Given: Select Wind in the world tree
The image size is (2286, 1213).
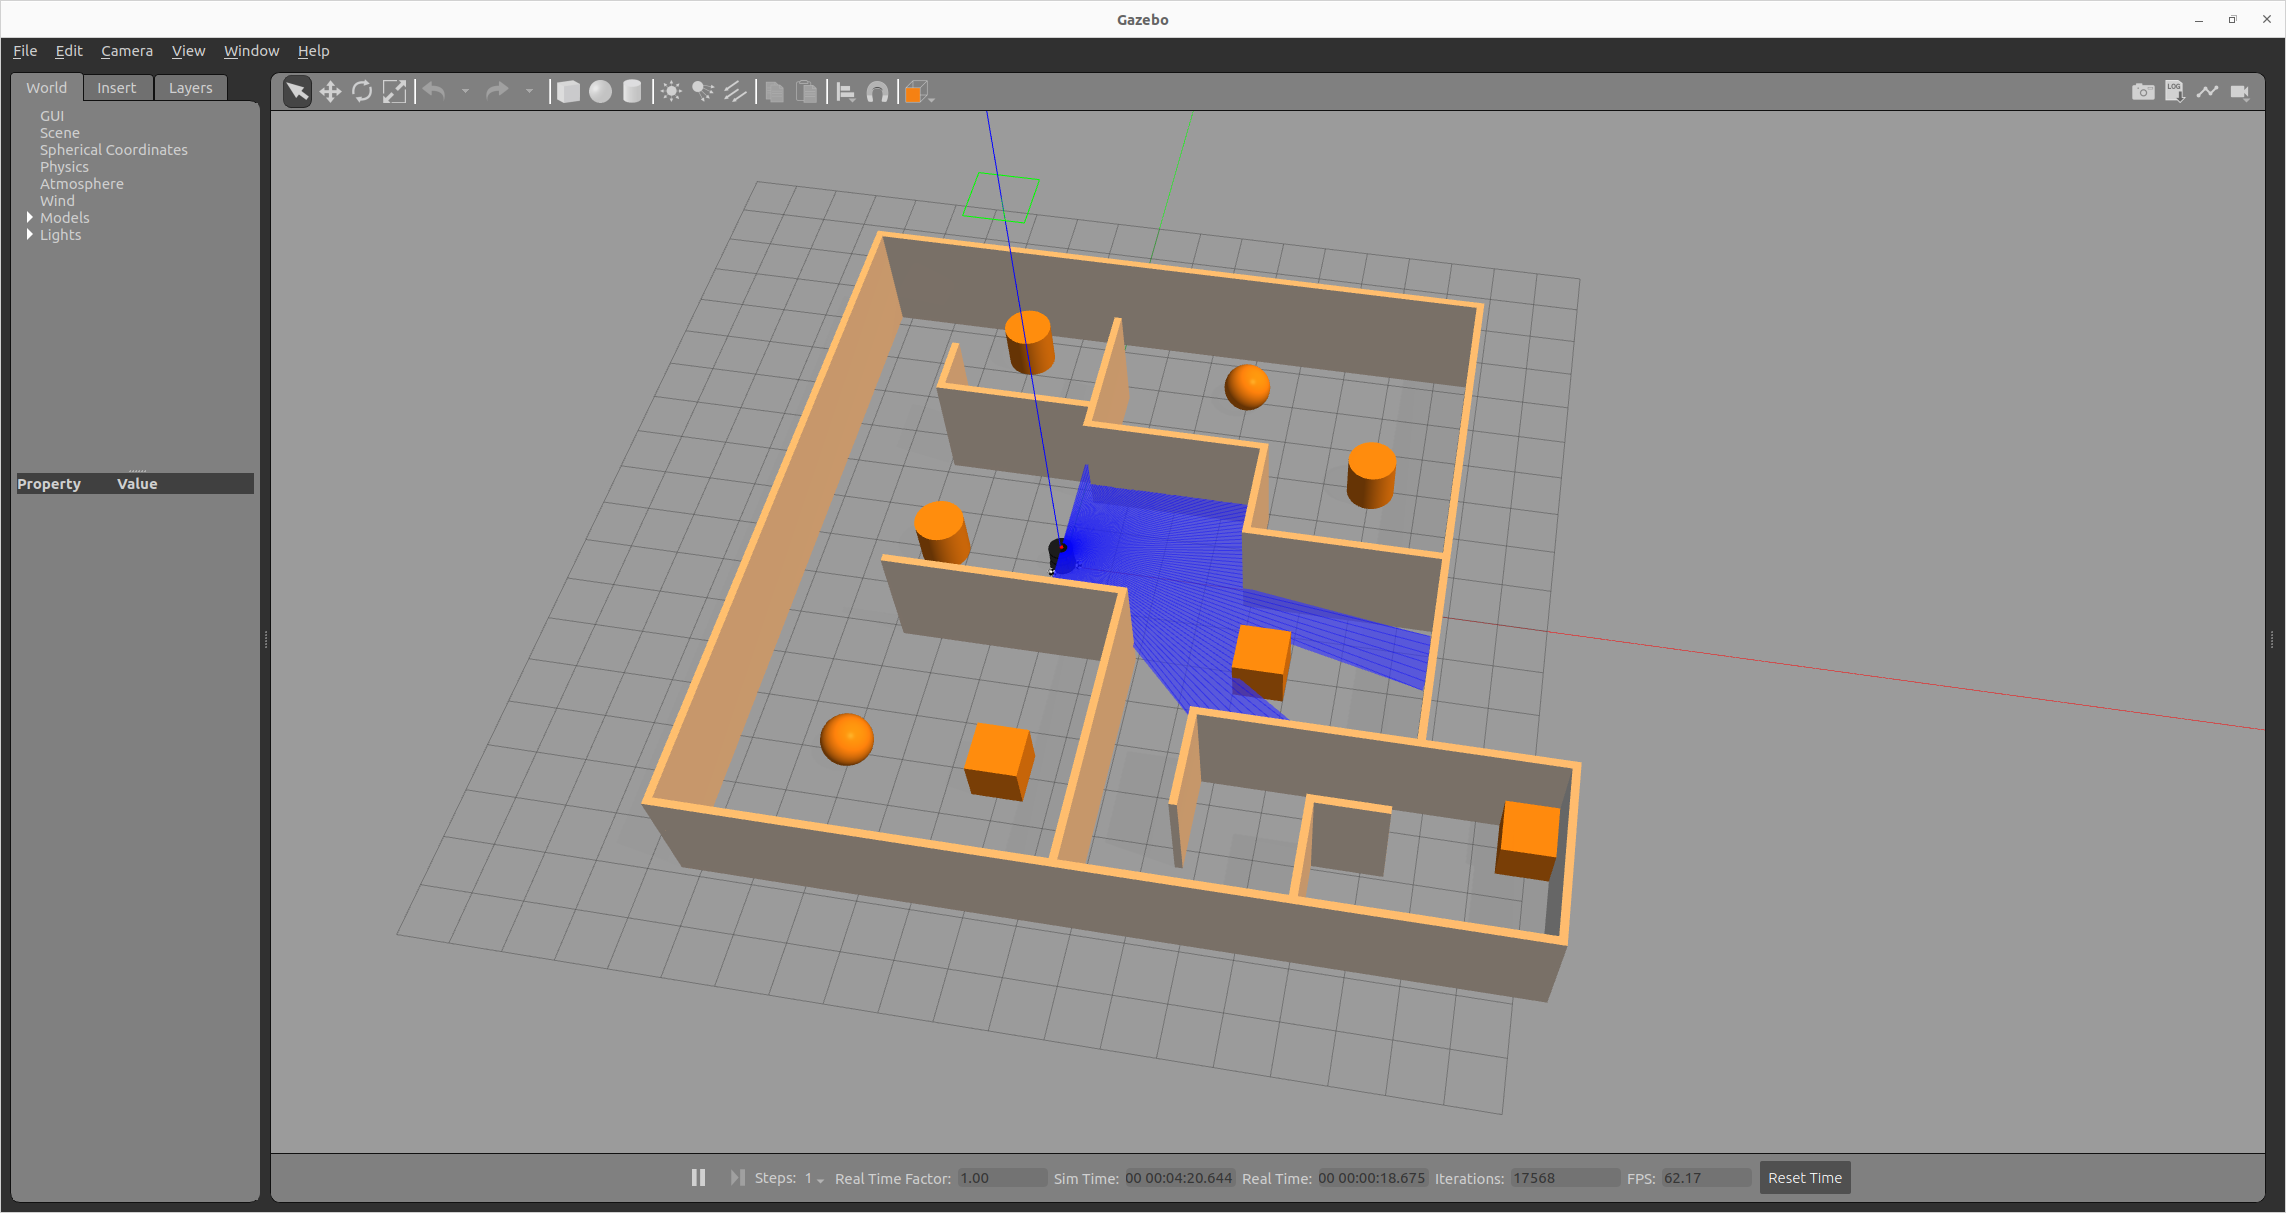Looking at the screenshot, I should point(57,201).
